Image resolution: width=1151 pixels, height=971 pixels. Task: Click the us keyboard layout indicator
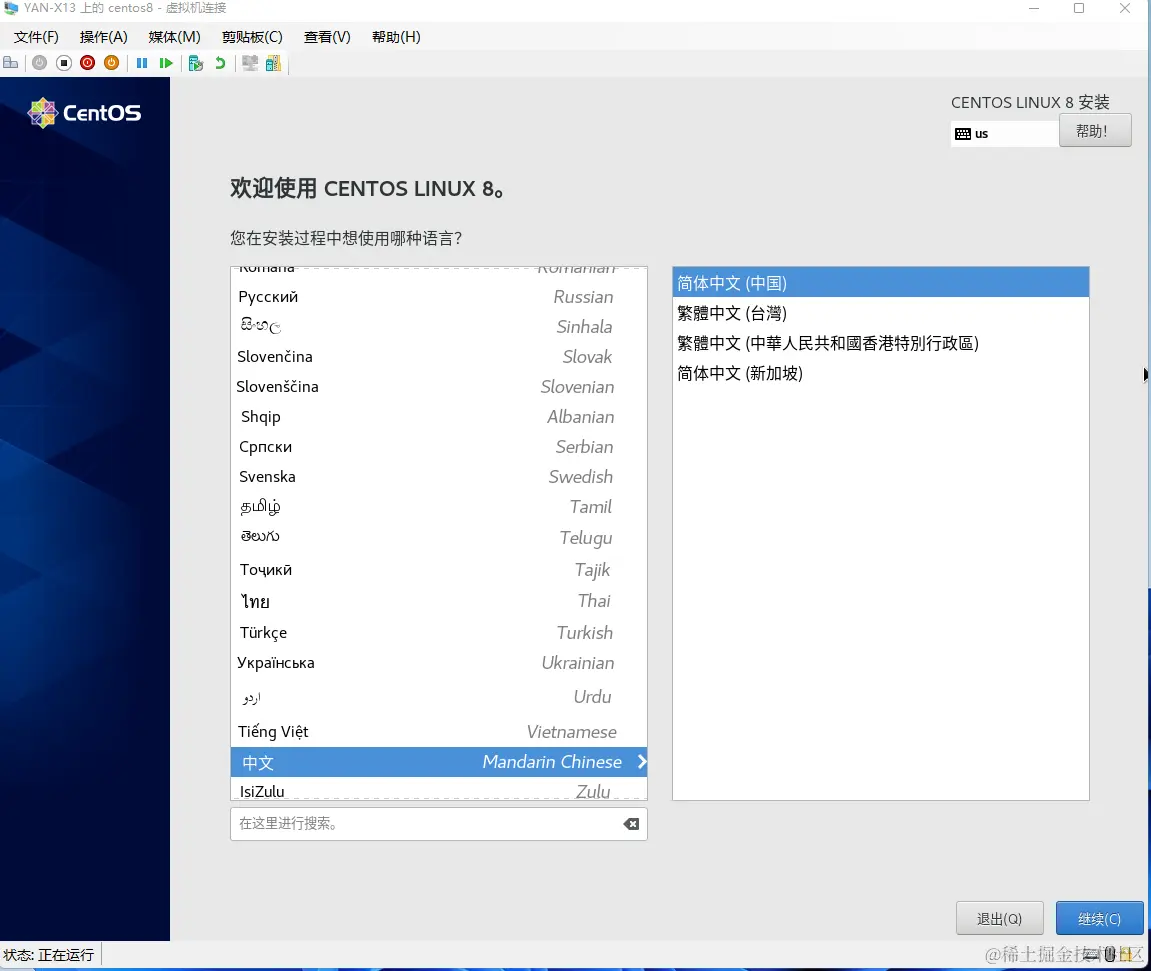pyautogui.click(x=1004, y=134)
